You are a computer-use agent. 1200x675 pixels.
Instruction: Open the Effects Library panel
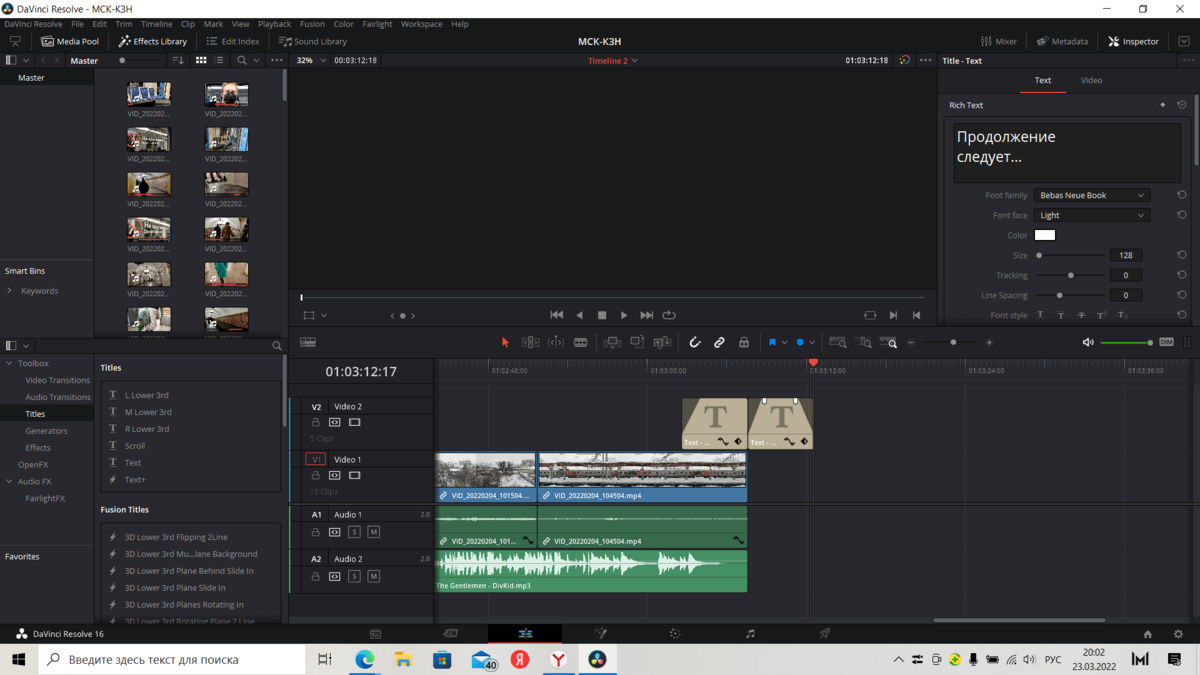pyautogui.click(x=152, y=41)
